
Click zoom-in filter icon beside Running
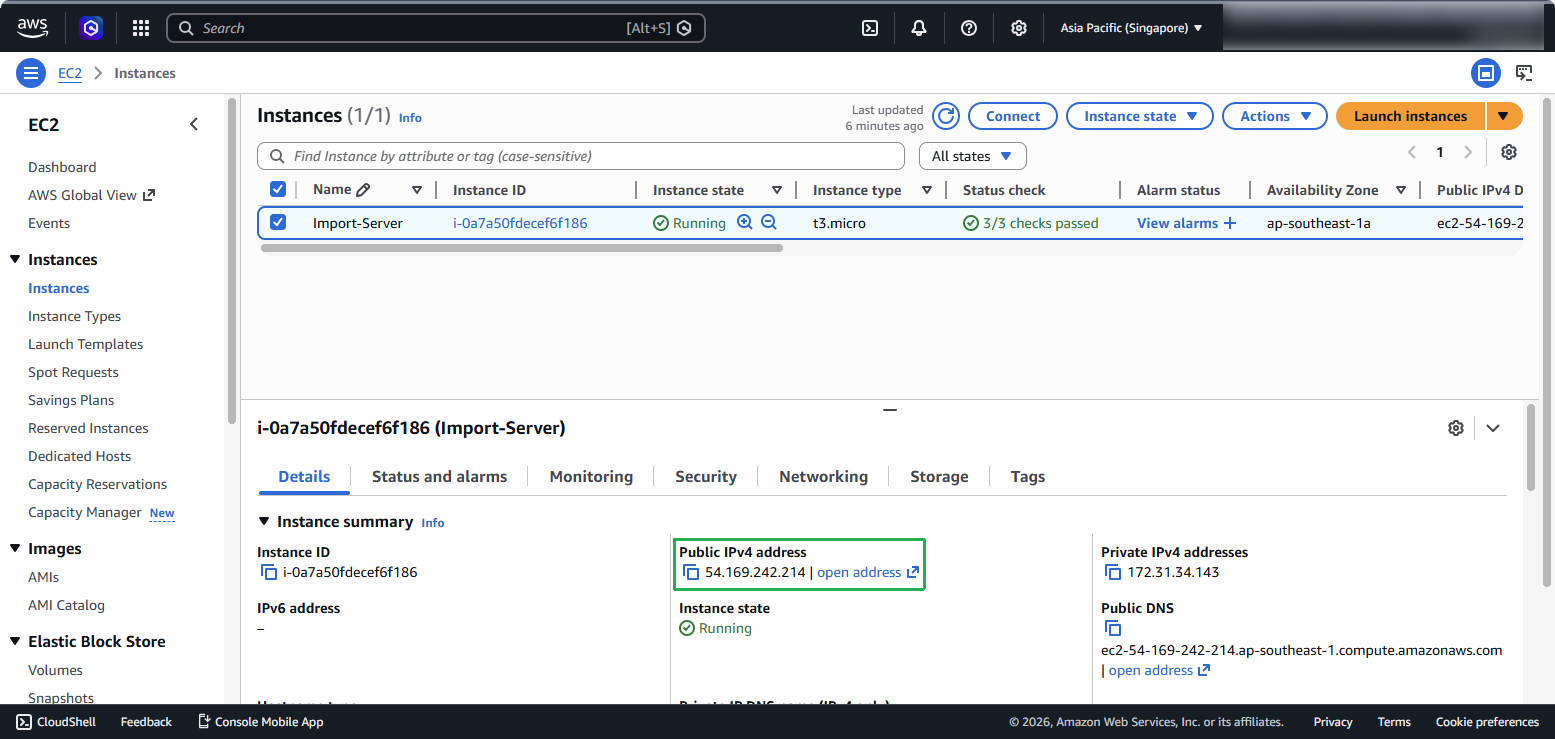click(744, 222)
